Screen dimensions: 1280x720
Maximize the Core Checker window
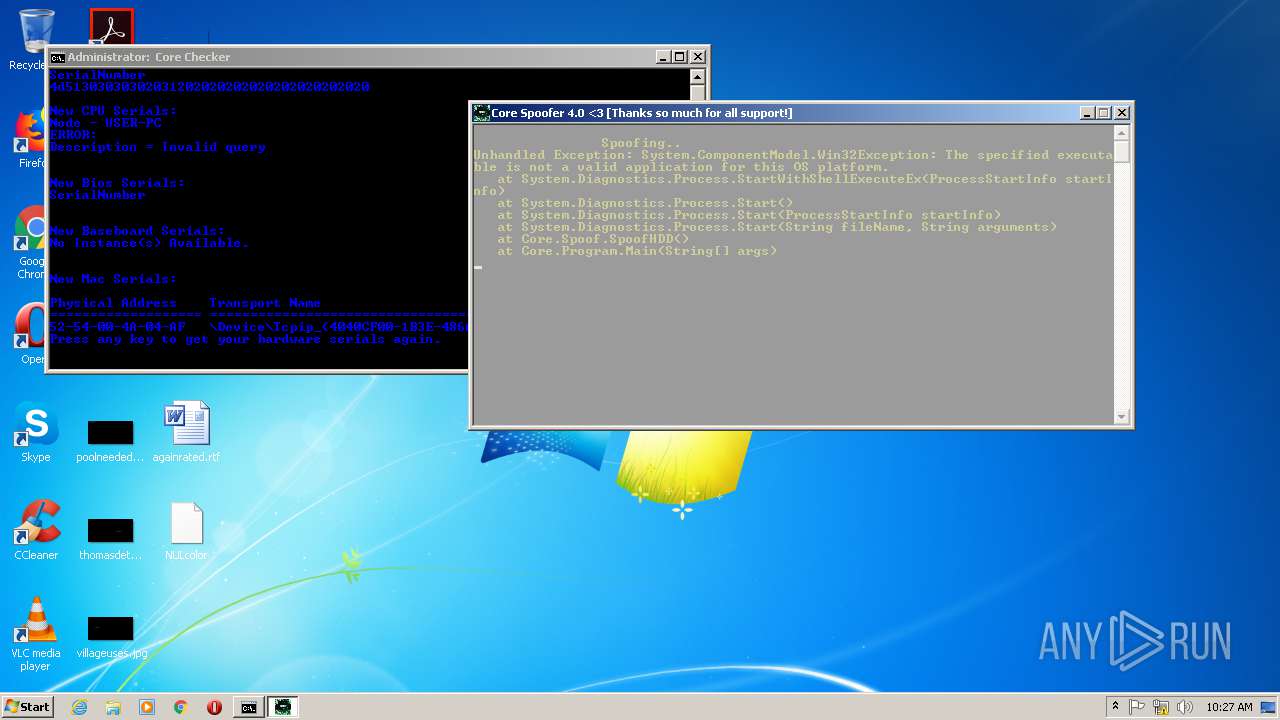679,57
